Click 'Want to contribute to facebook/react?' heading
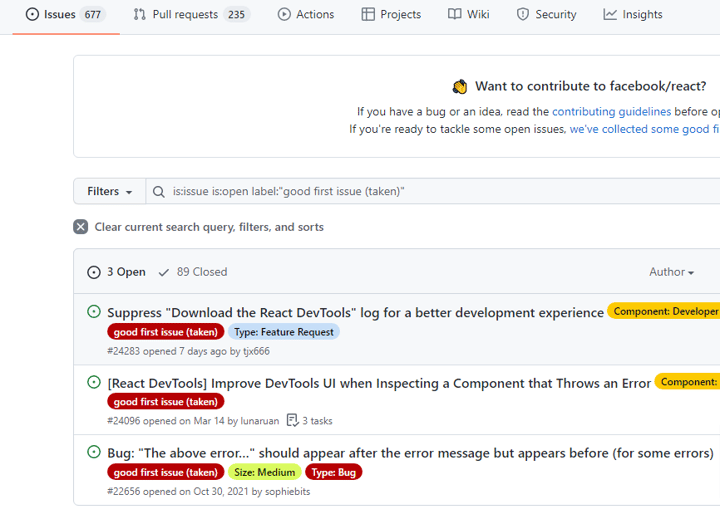This screenshot has width=720, height=514. click(x=591, y=86)
